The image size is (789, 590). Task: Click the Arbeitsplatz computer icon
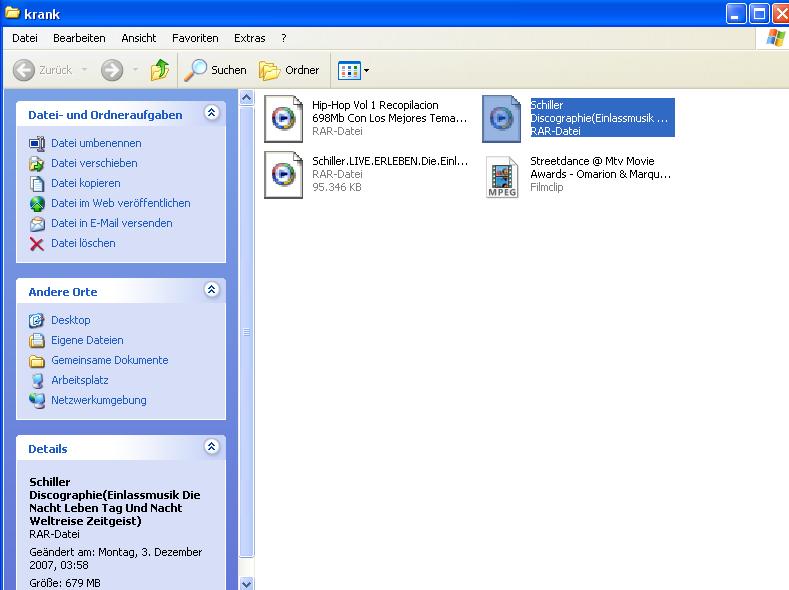tap(37, 381)
